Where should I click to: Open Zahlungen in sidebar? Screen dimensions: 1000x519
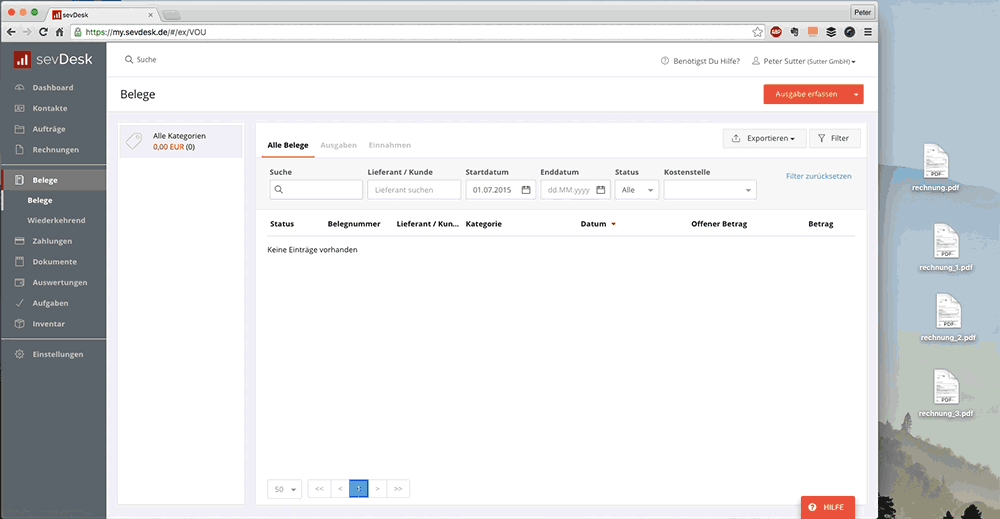pos(52,241)
